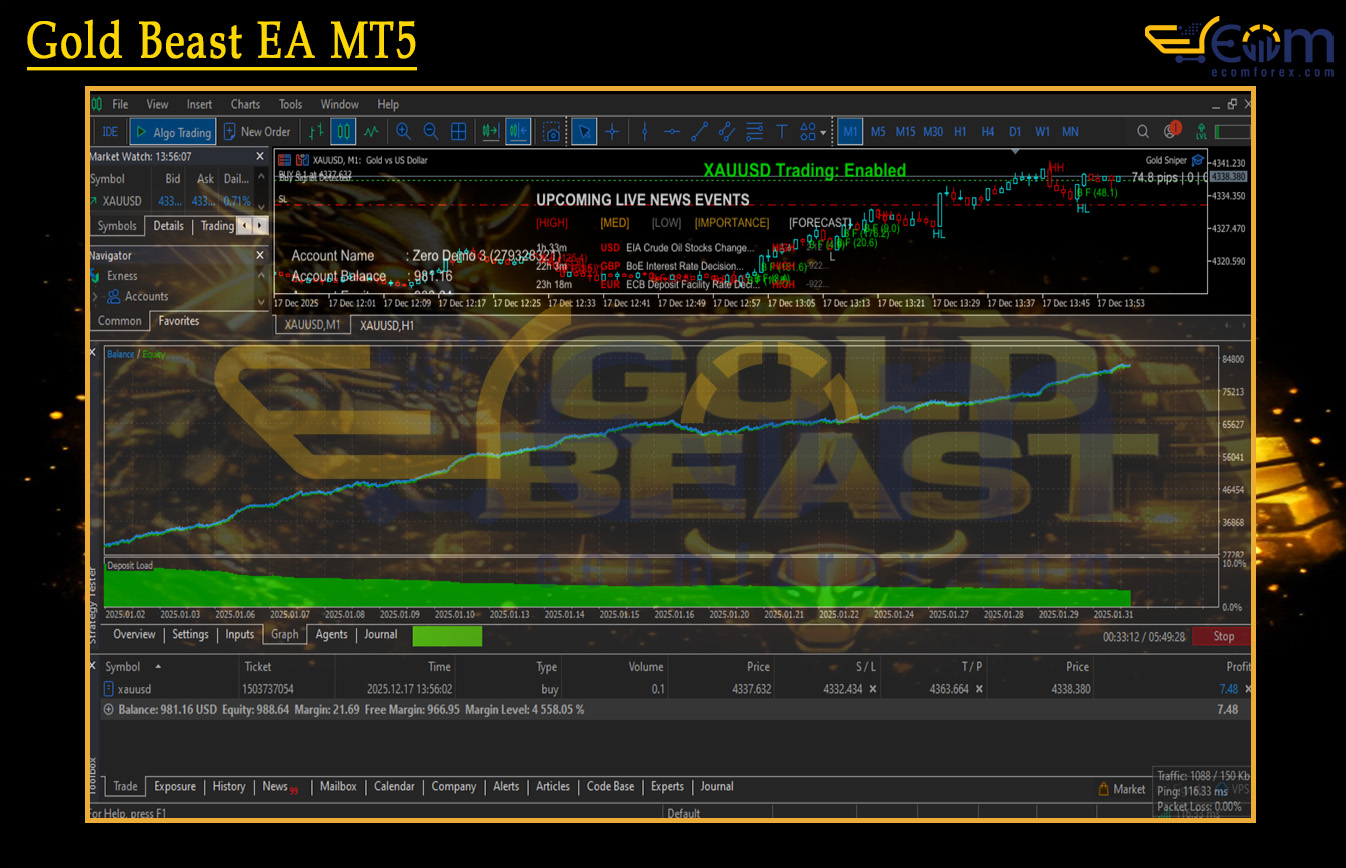This screenshot has height=868, width=1346.
Task: Click the zoom in magnifier icon
Action: point(403,131)
